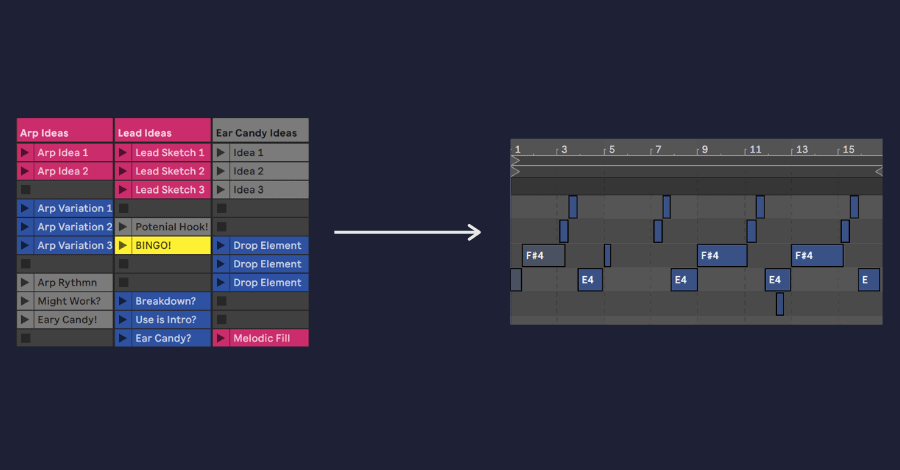This screenshot has width=900, height=470.
Task: Start Arp Variation 3 with its launch arrow
Action: 25,245
